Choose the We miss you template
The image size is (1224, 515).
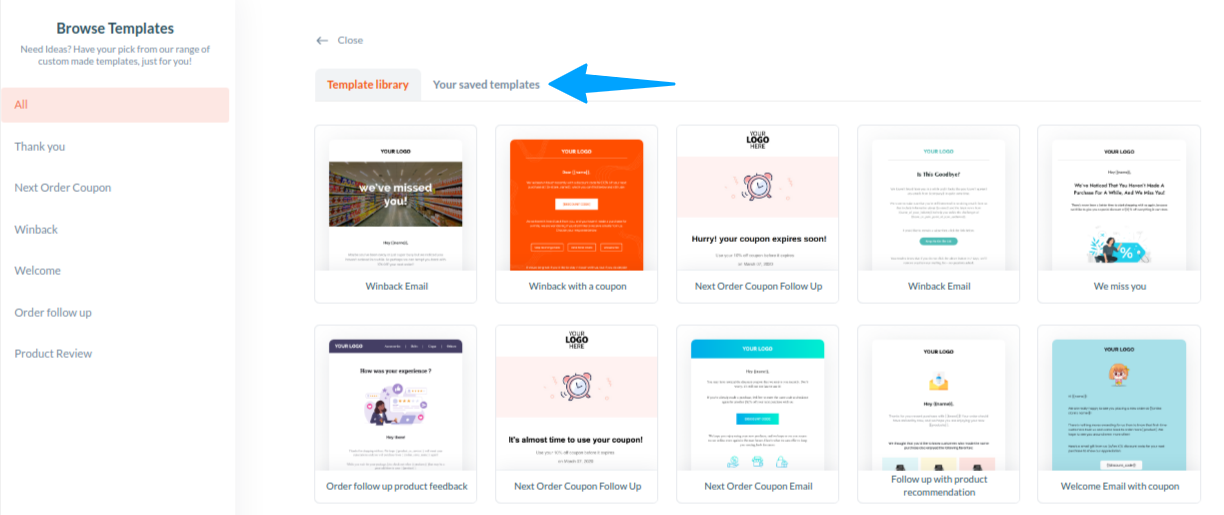point(1119,214)
